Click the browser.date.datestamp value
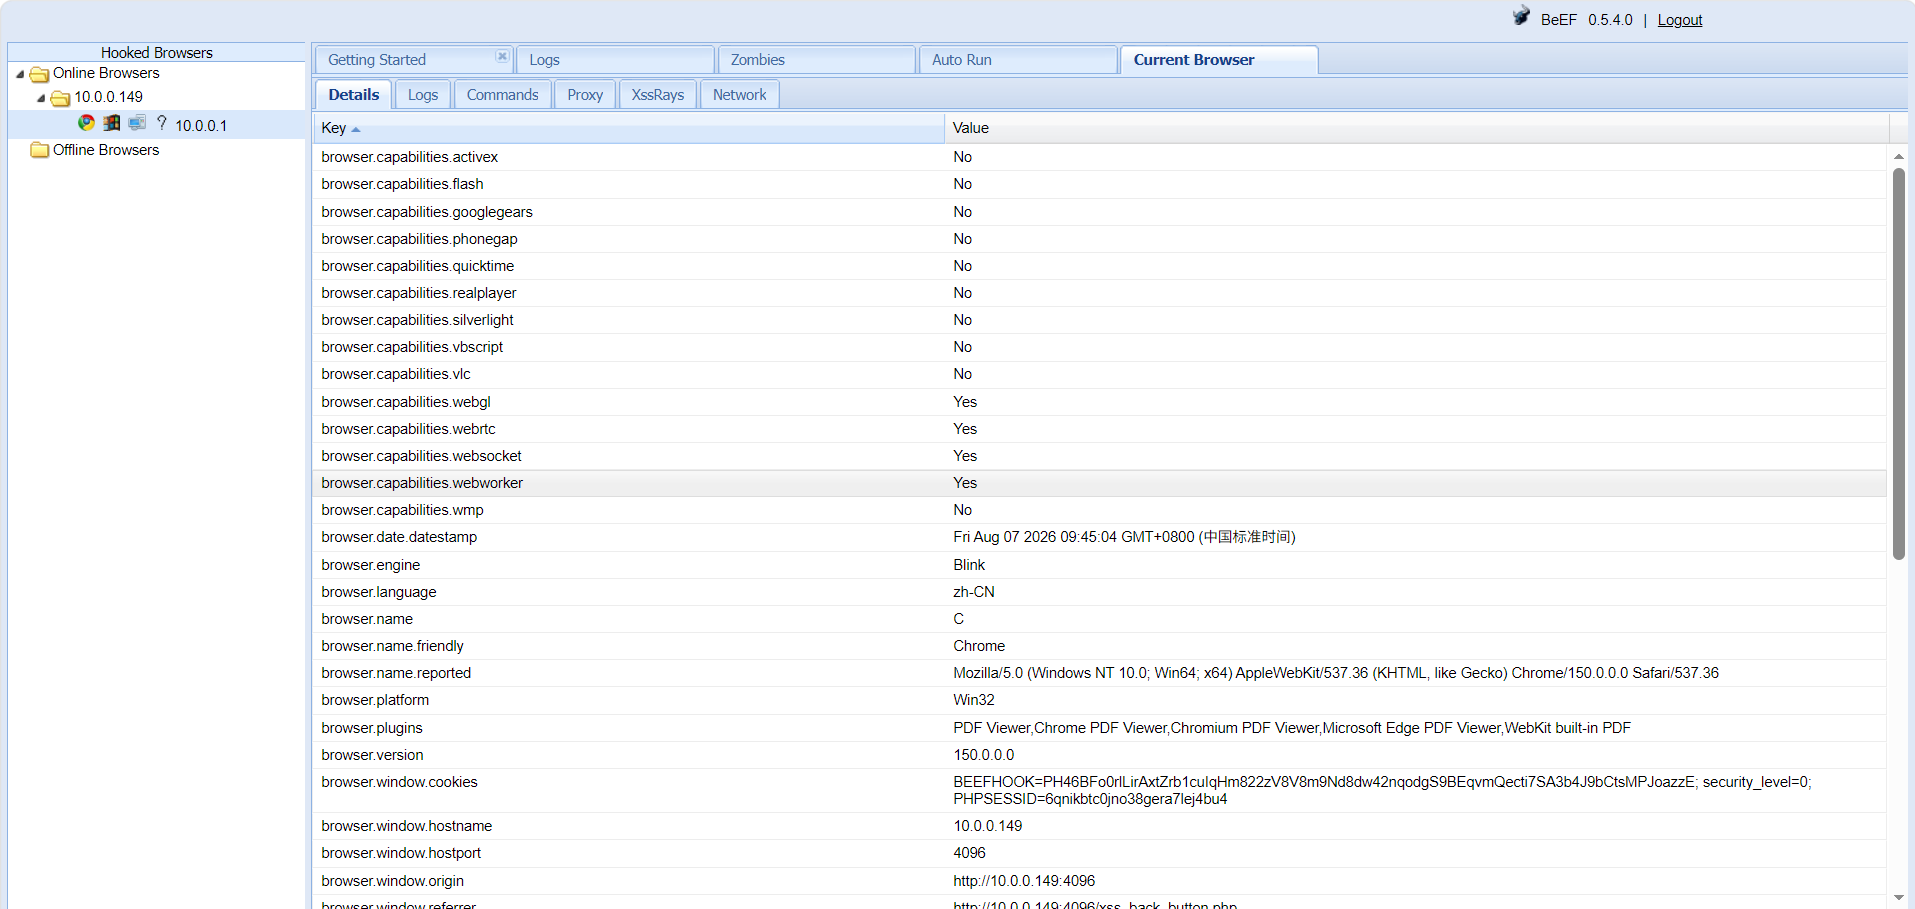 pos(1124,537)
